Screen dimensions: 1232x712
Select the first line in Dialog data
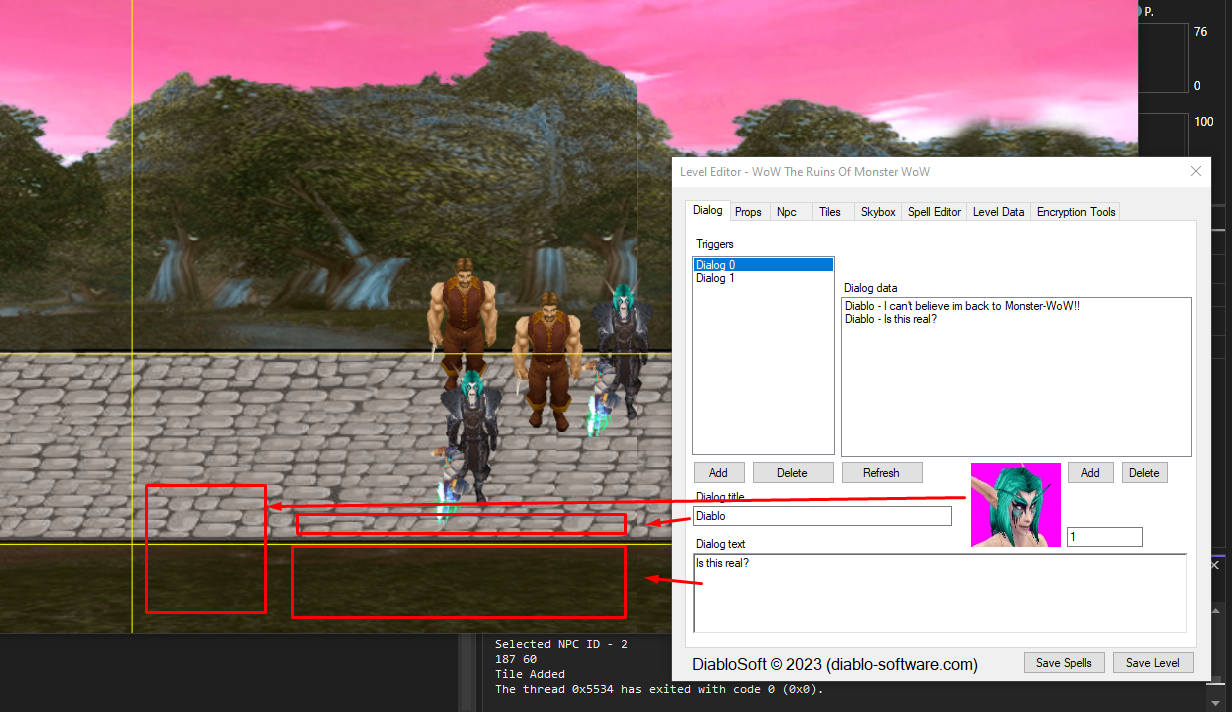pyautogui.click(x=962, y=306)
